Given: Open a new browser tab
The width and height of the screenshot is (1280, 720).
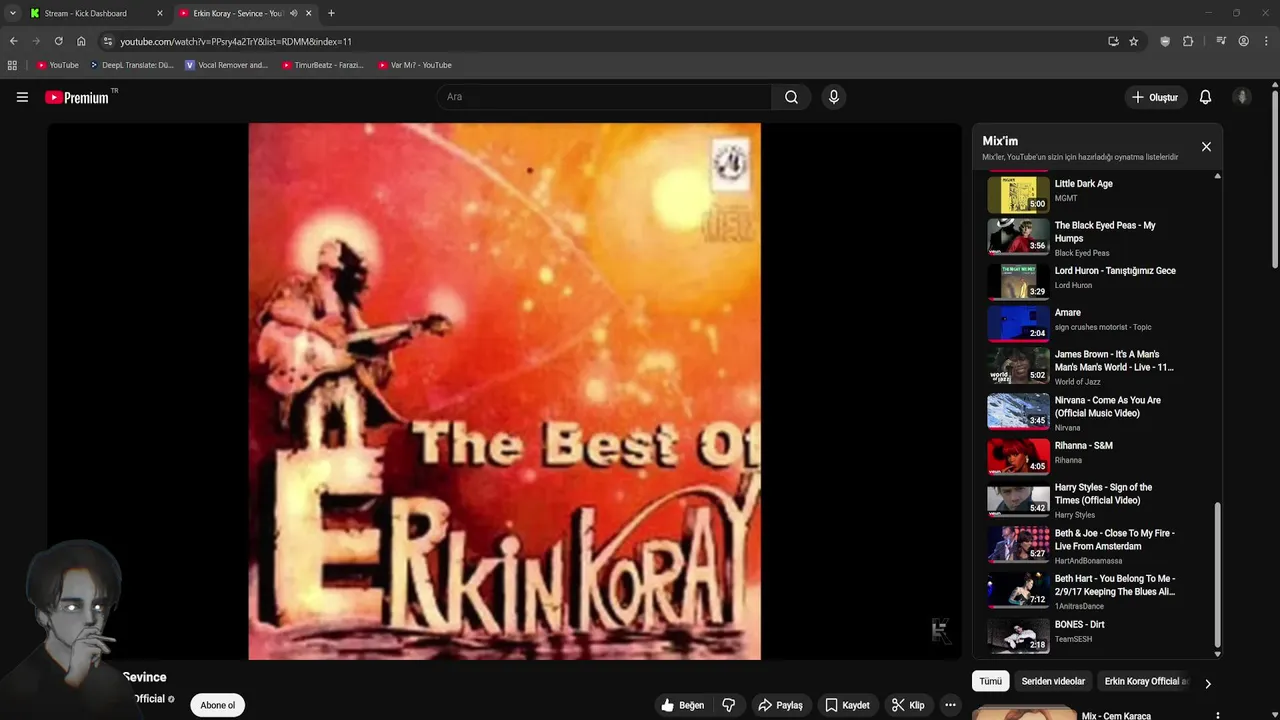Looking at the screenshot, I should coord(331,13).
